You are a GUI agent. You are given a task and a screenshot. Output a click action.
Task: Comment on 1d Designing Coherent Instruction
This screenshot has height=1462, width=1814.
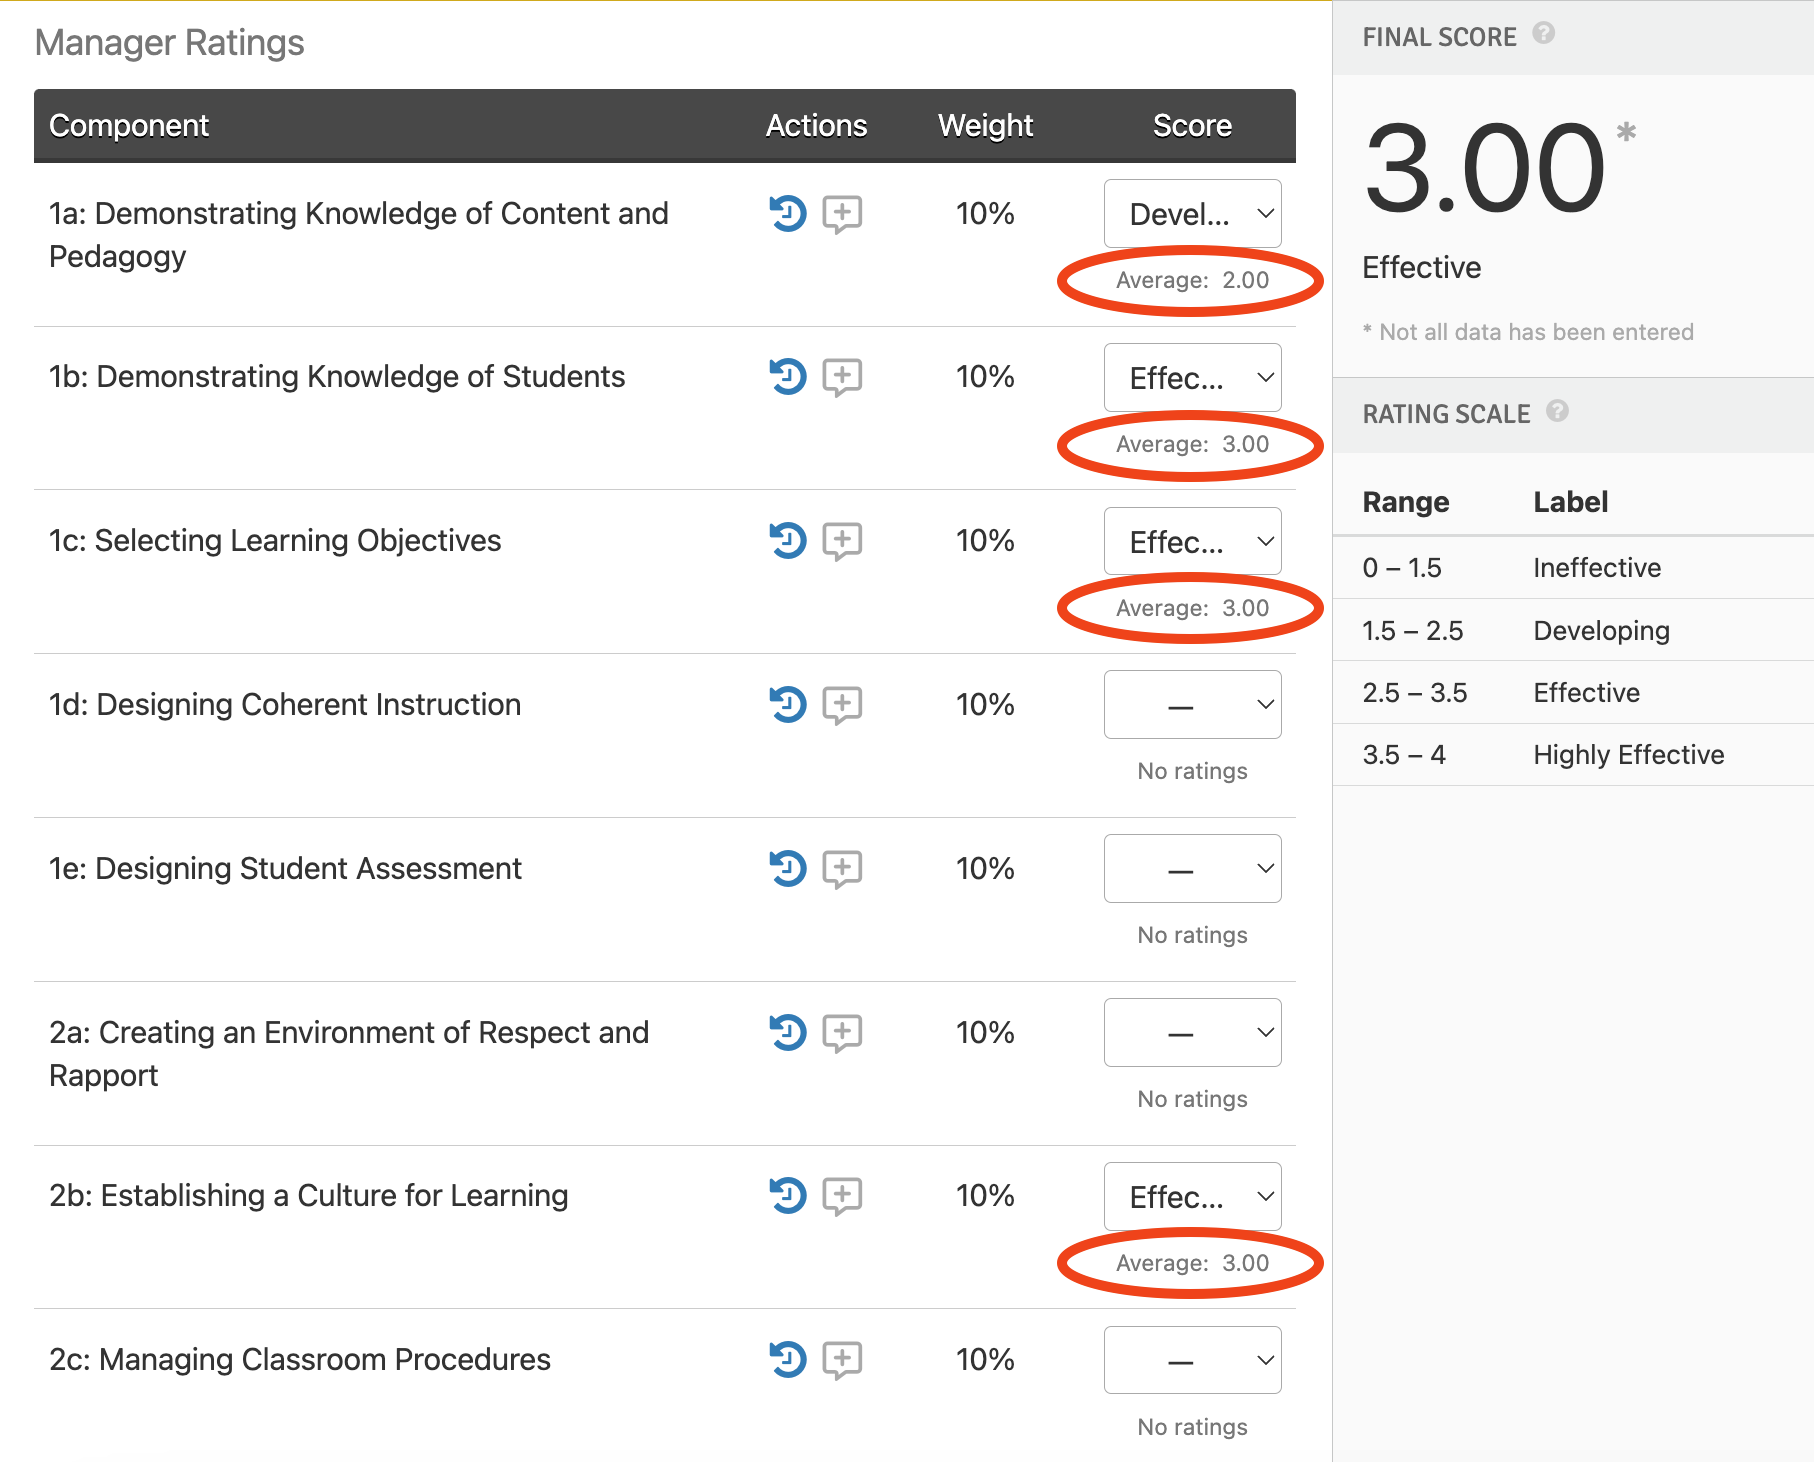click(x=842, y=706)
